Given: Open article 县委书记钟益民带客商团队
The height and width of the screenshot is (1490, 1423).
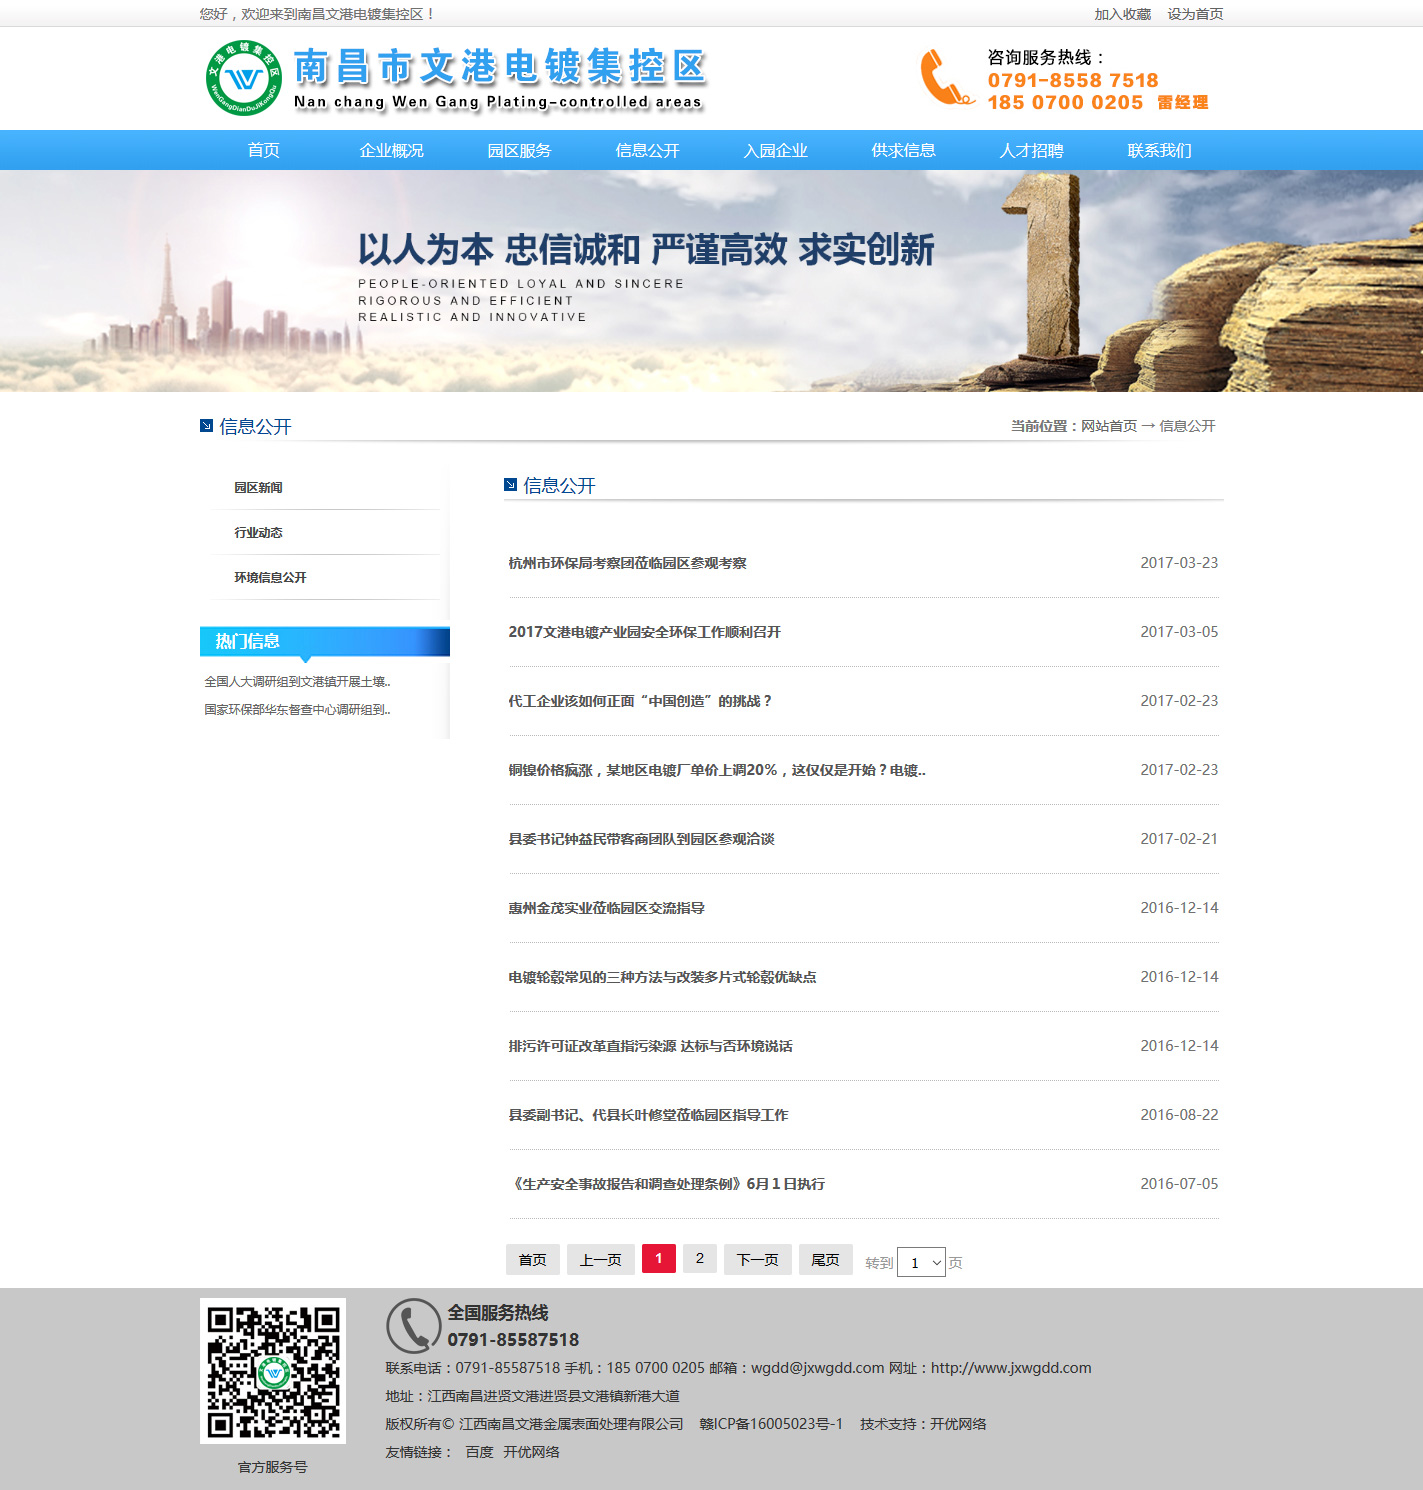Looking at the screenshot, I should coord(641,839).
